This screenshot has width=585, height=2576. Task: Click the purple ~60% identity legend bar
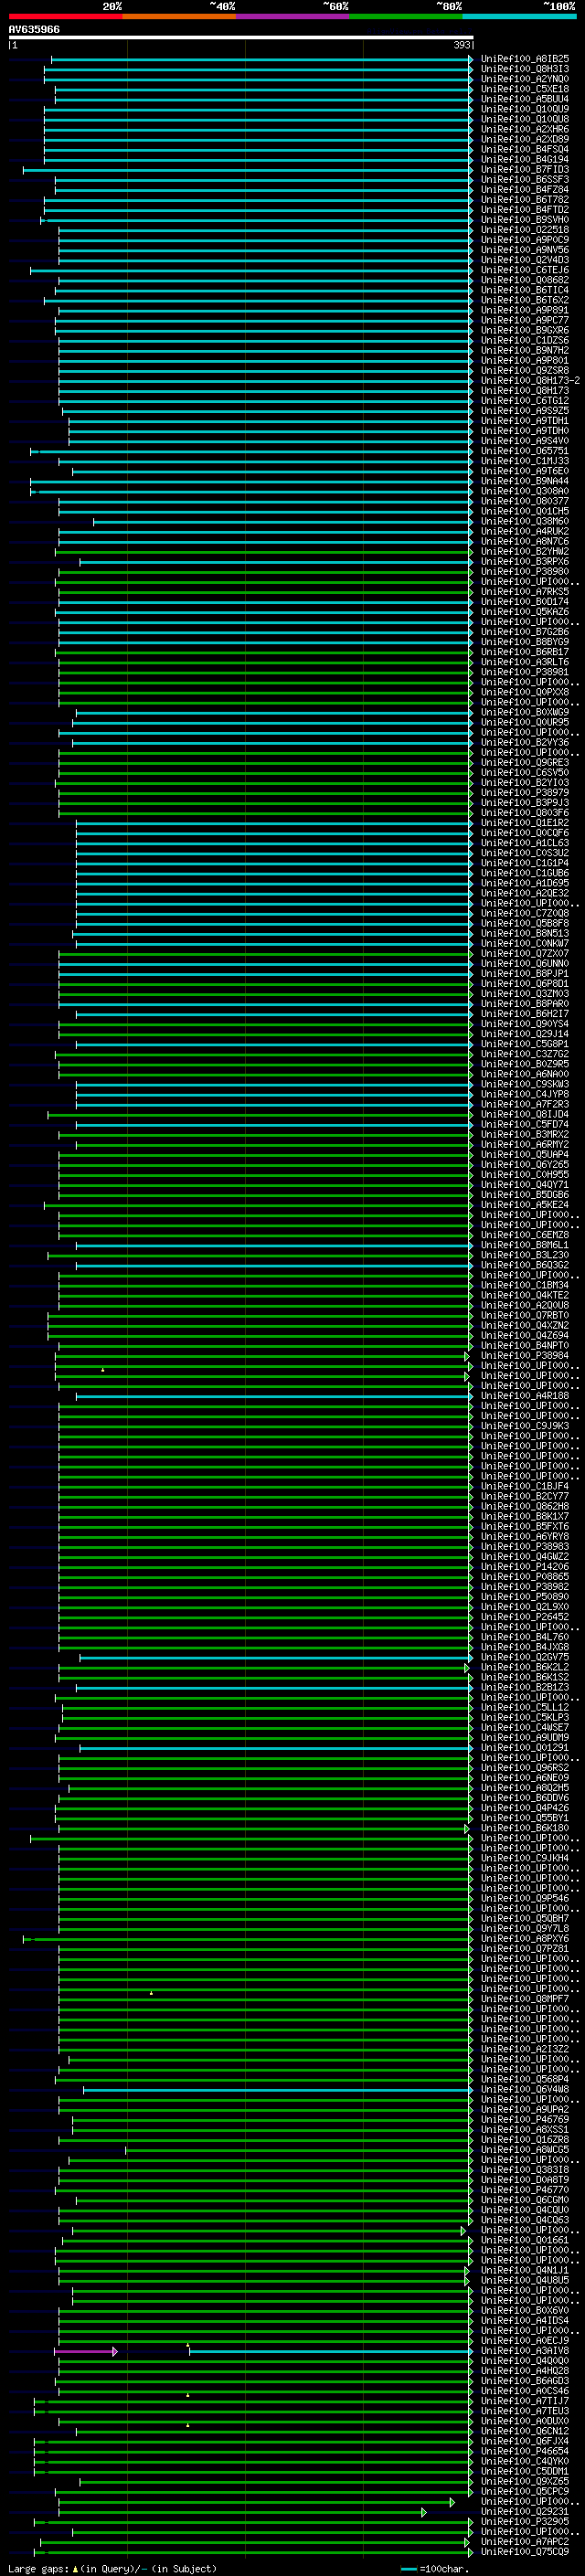click(x=292, y=16)
